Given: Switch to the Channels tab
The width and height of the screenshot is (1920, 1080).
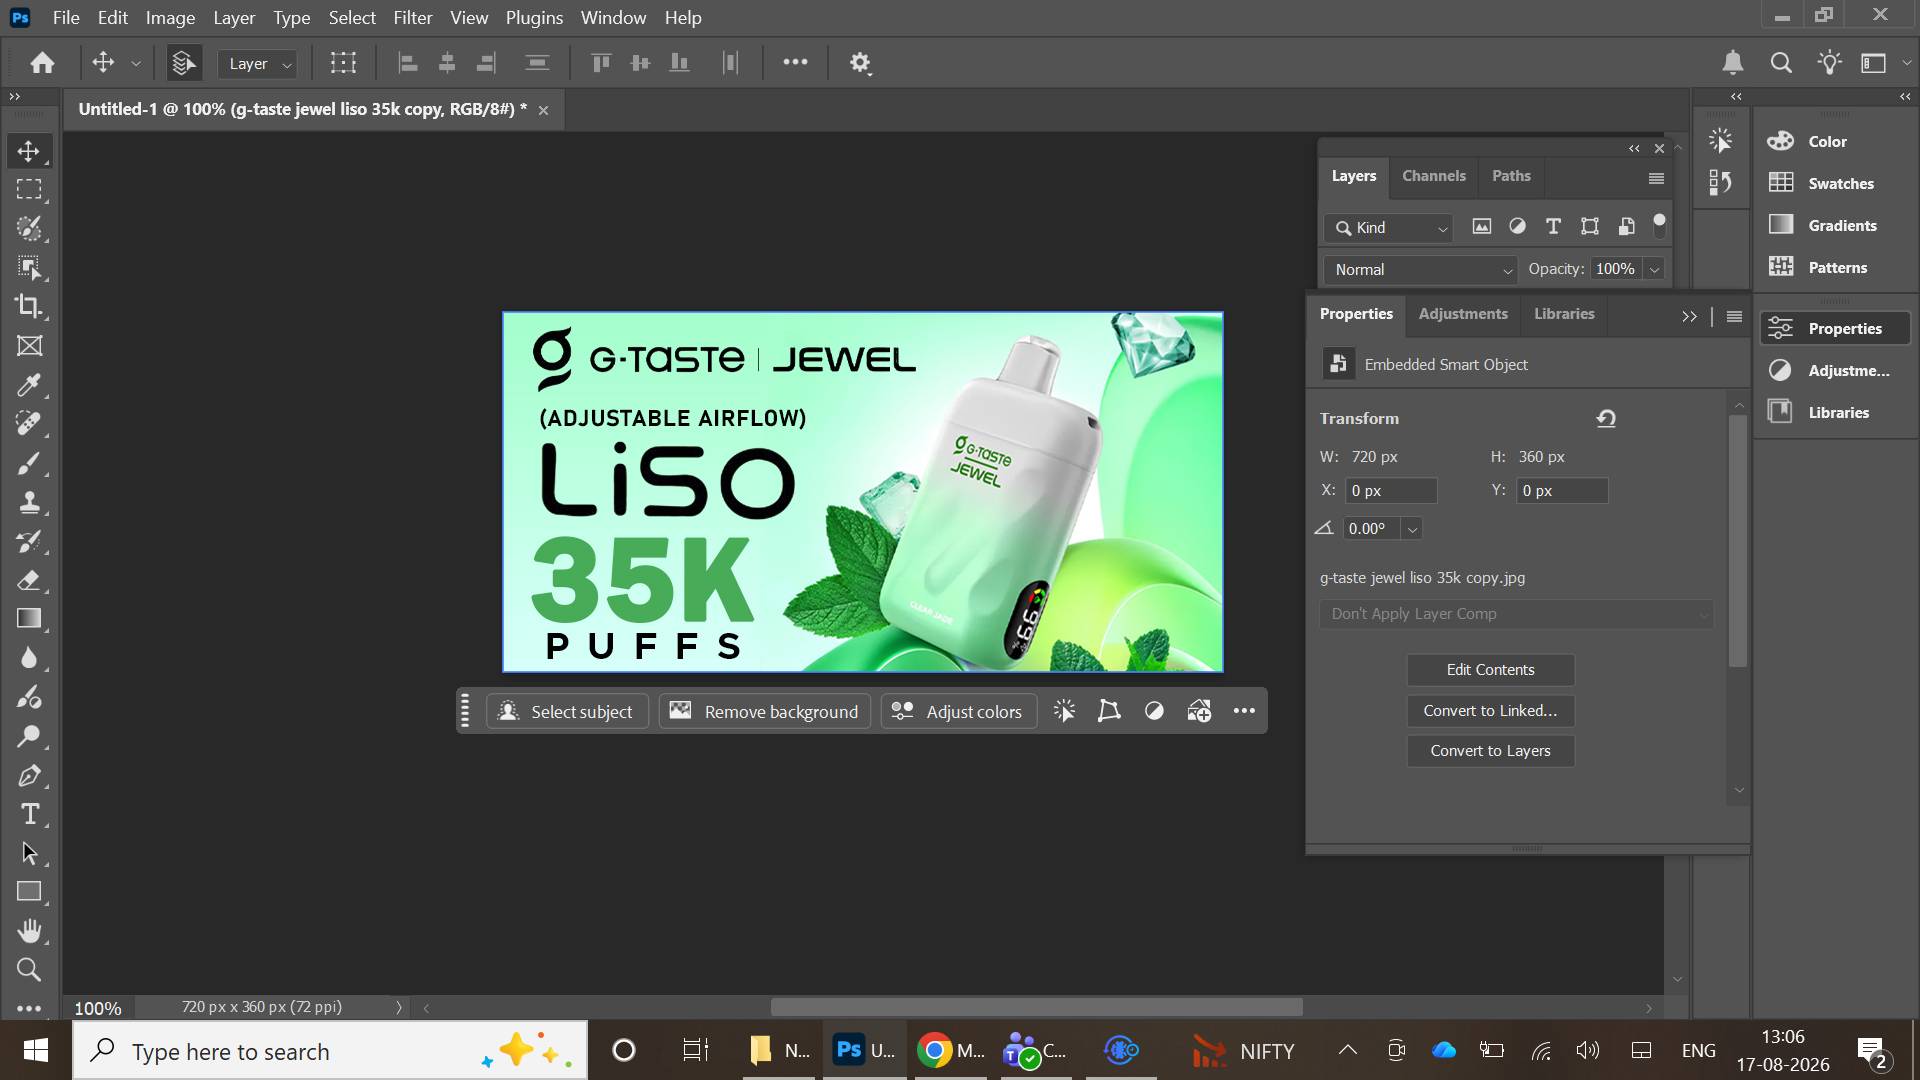Looking at the screenshot, I should tap(1433, 176).
